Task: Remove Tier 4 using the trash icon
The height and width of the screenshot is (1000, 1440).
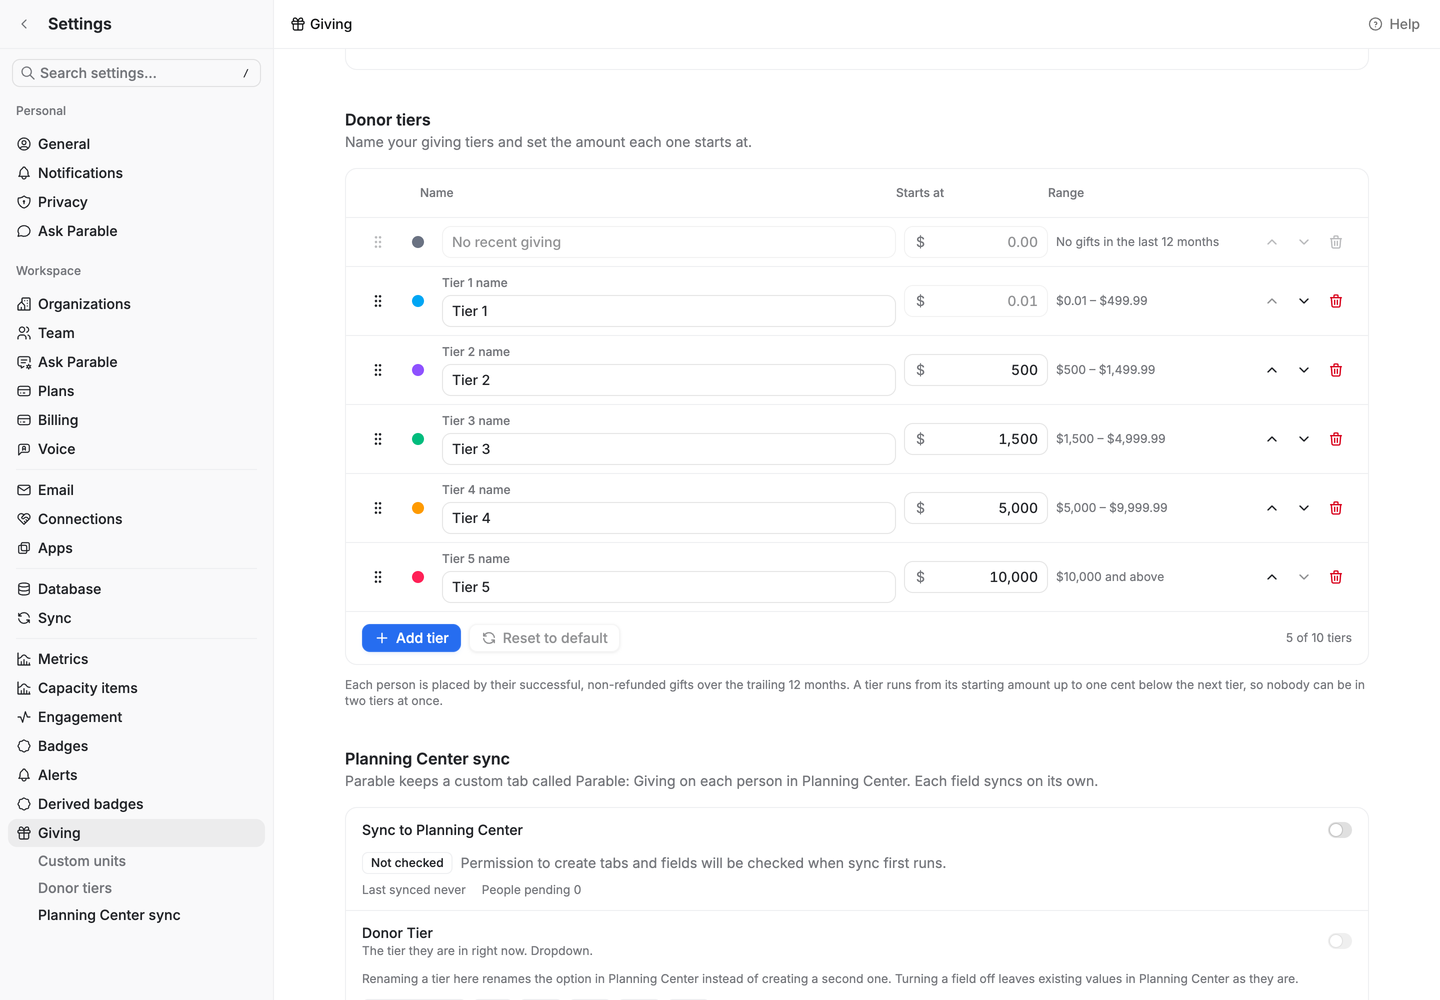Action: click(x=1336, y=508)
